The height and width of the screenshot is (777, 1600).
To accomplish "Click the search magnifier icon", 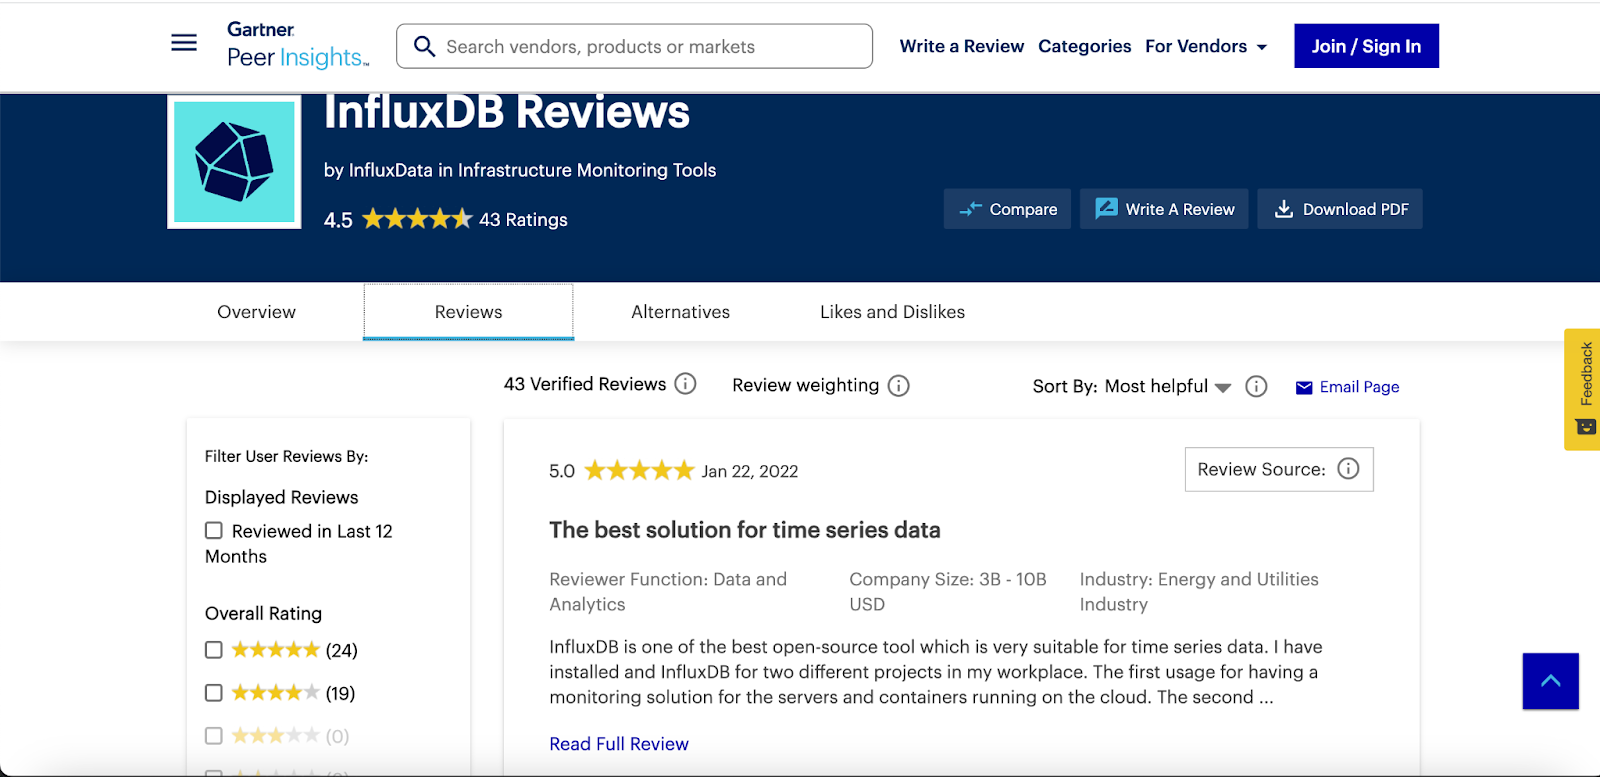I will coord(424,47).
